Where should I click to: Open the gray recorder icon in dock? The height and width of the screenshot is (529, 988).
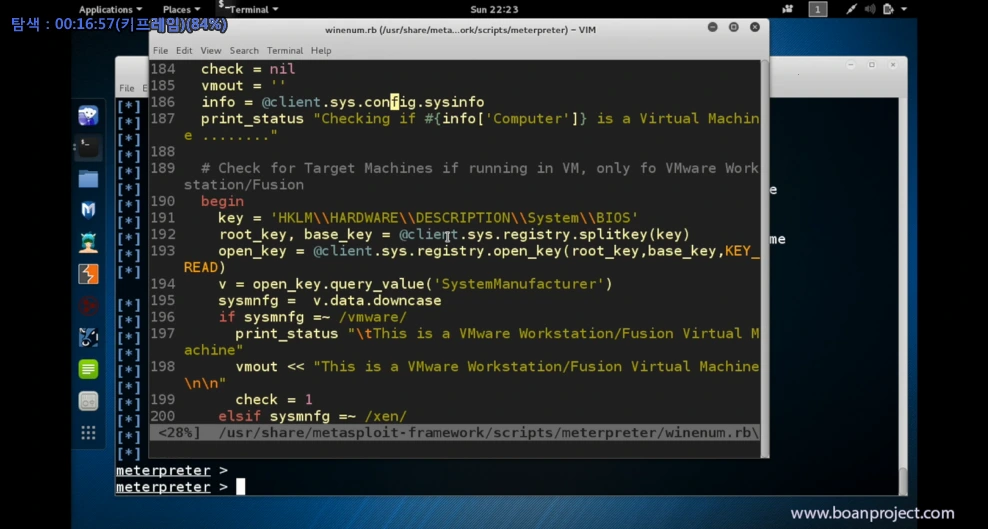tap(88, 401)
